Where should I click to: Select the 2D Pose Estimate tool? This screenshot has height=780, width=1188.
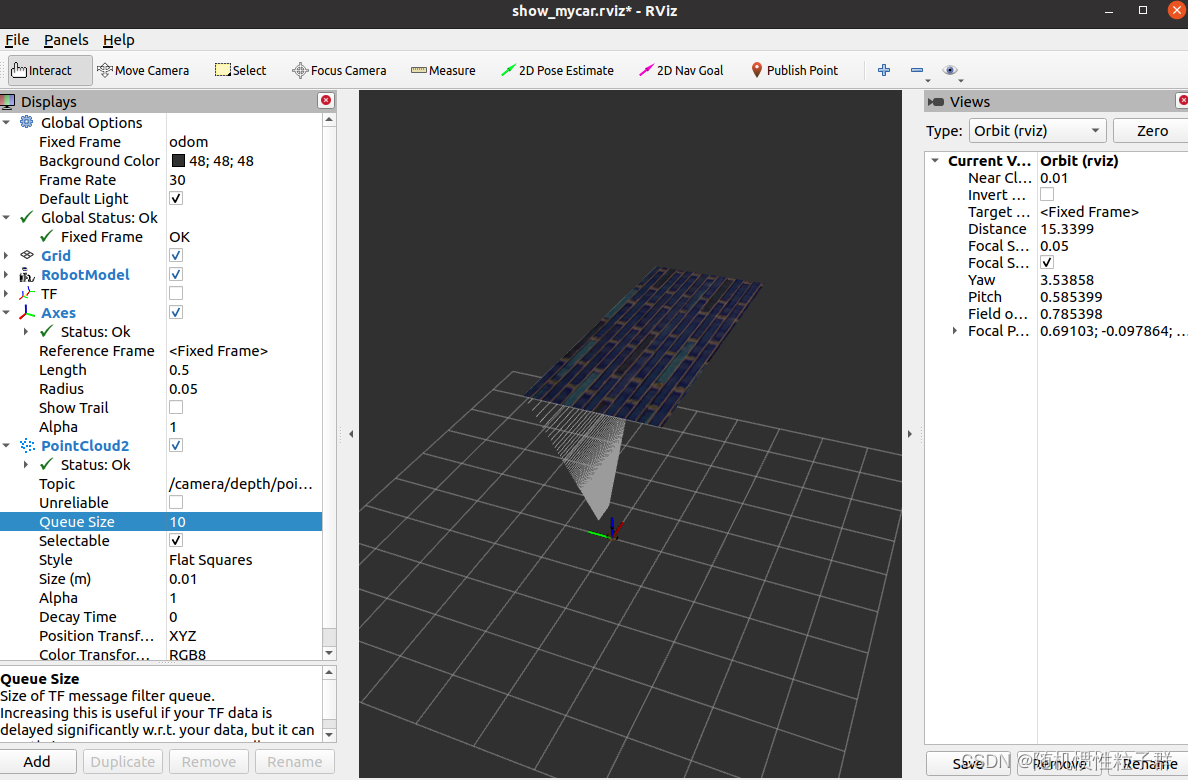click(558, 70)
